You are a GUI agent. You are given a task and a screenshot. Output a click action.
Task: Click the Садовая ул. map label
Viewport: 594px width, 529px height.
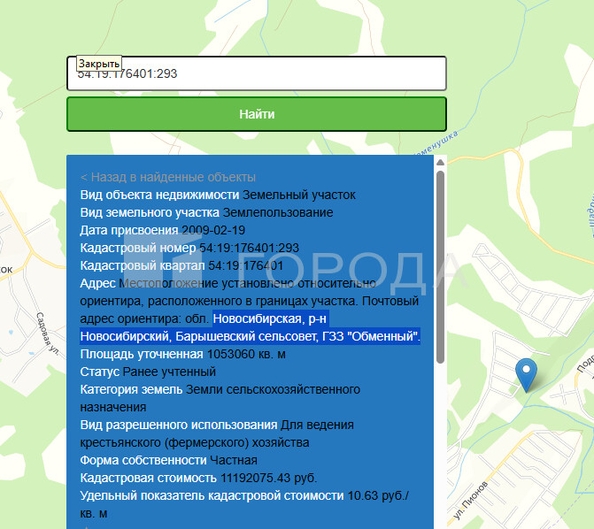[x=48, y=333]
